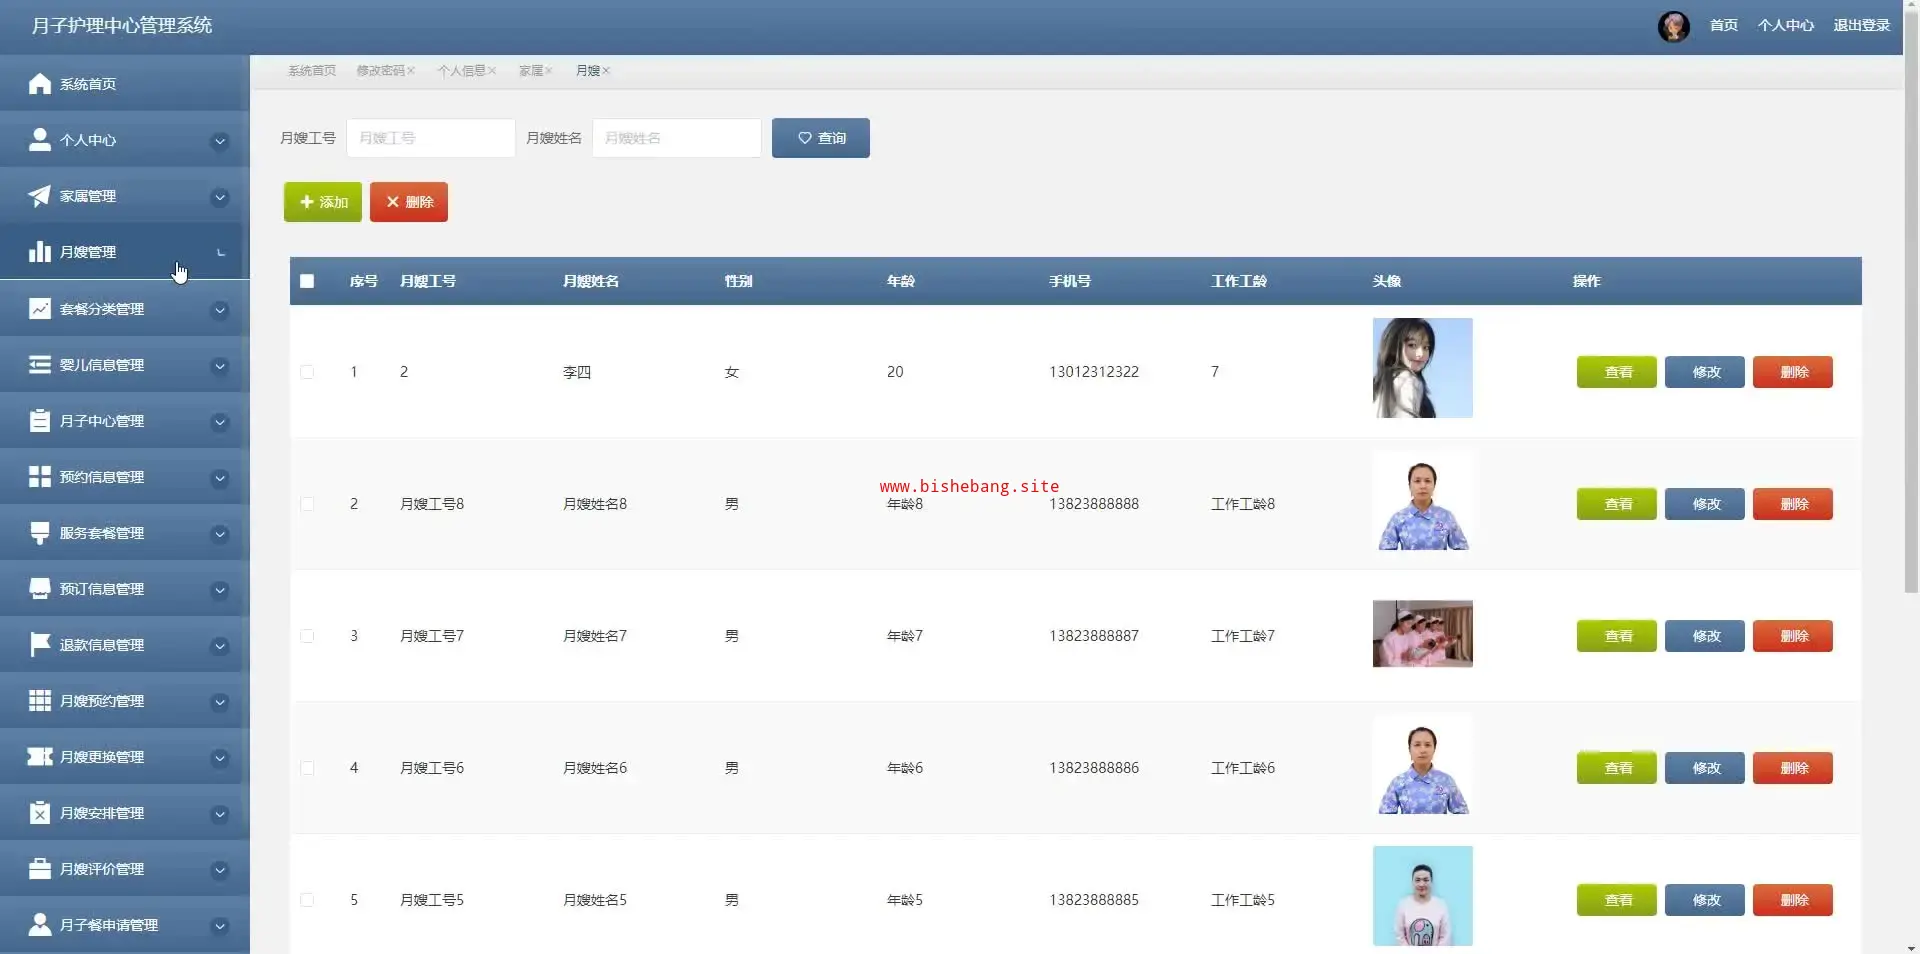1920x954 pixels.
Task: Check the checkbox for row 李四
Action: [x=307, y=372]
